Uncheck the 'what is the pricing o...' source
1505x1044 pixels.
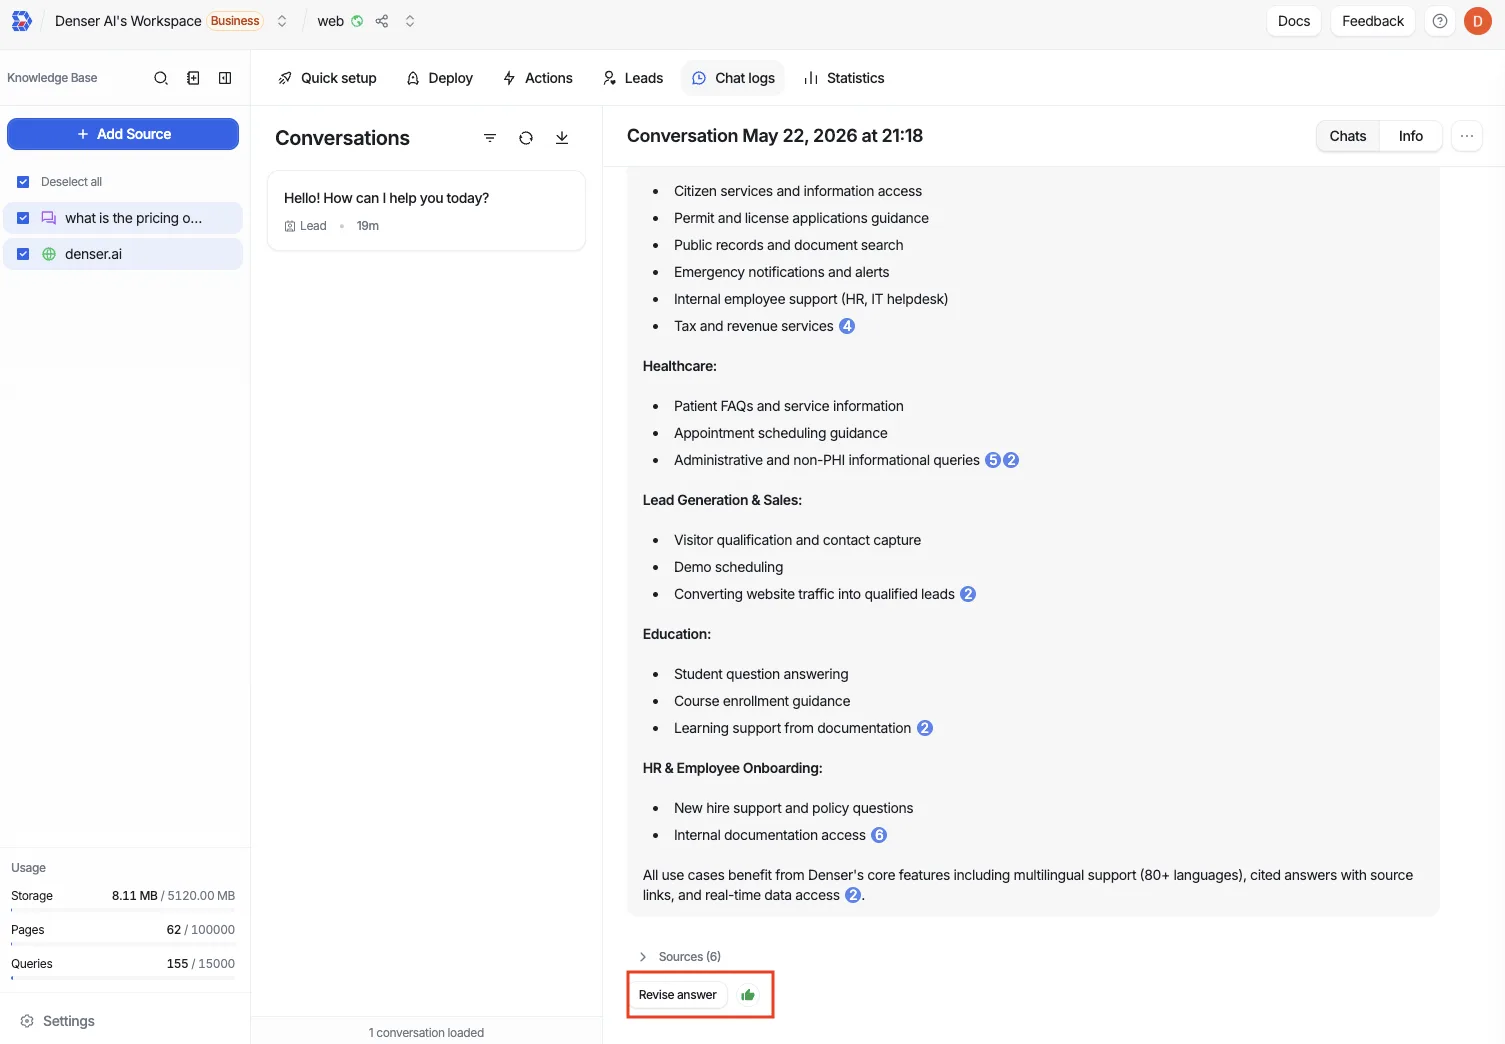(x=23, y=218)
